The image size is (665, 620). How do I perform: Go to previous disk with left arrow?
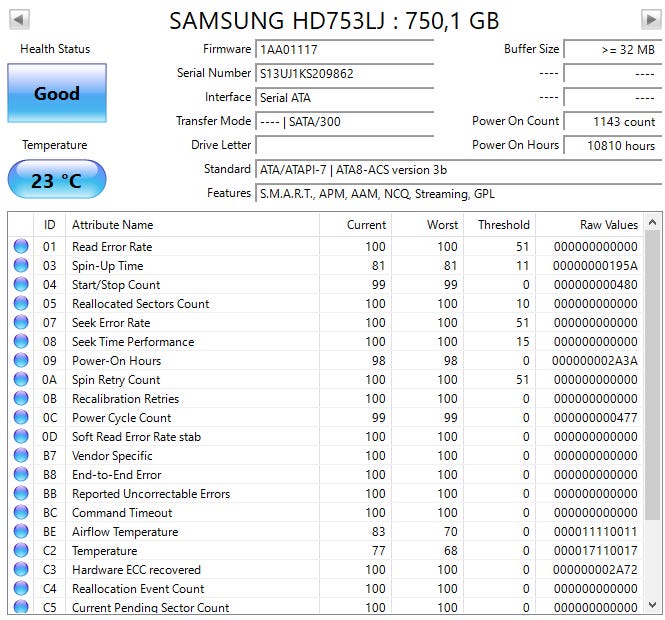click(x=19, y=20)
